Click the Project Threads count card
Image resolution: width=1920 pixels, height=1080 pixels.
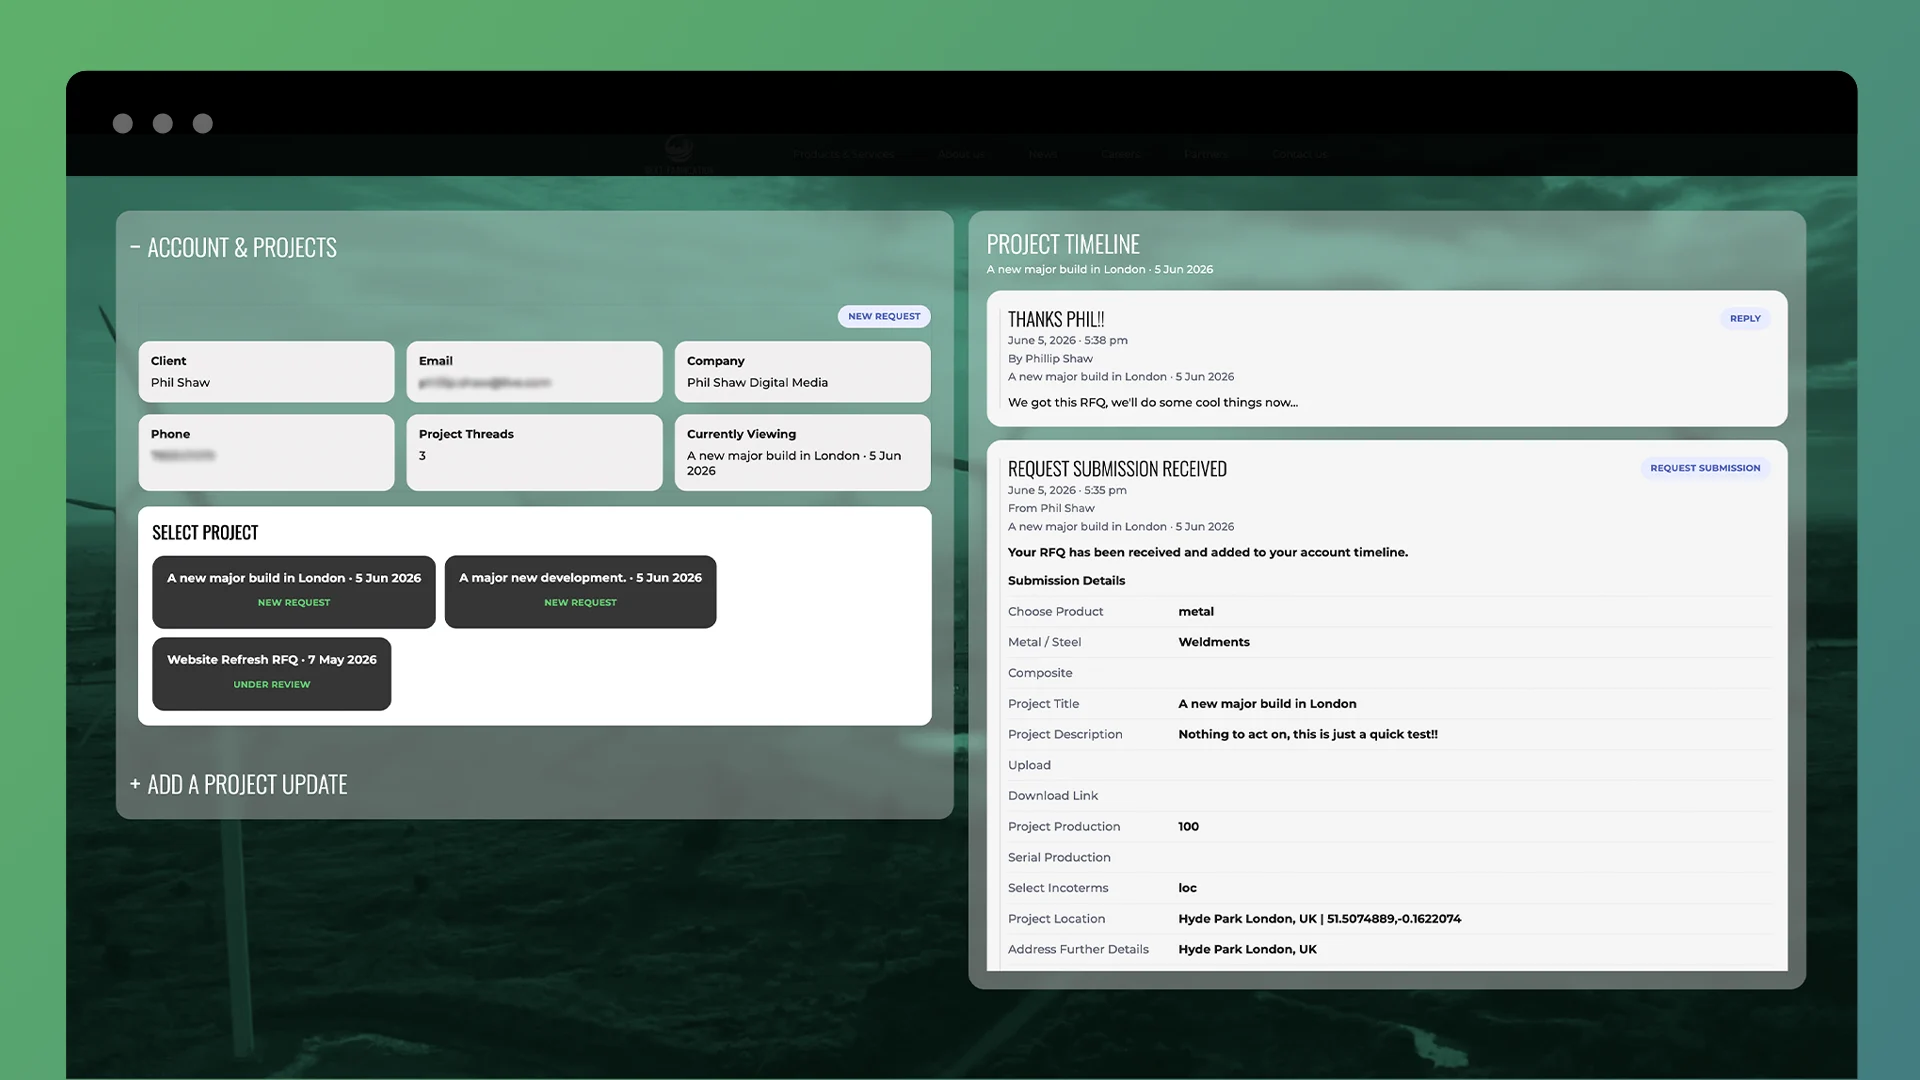tap(534, 452)
